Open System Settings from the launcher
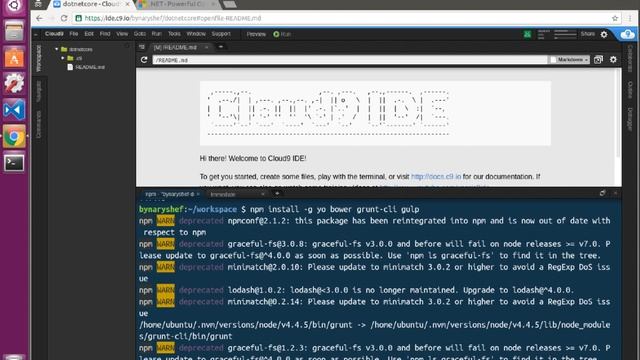The image size is (640, 360). [x=14, y=84]
